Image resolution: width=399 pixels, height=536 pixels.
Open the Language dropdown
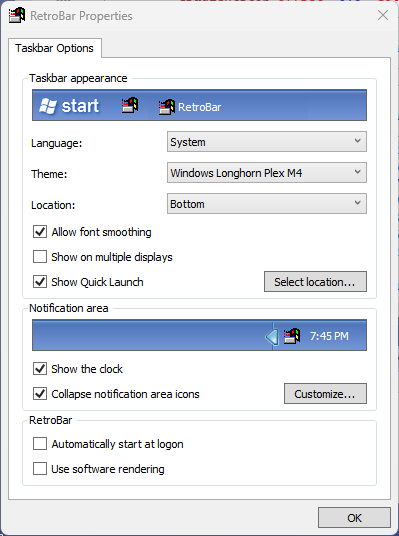pos(267,142)
